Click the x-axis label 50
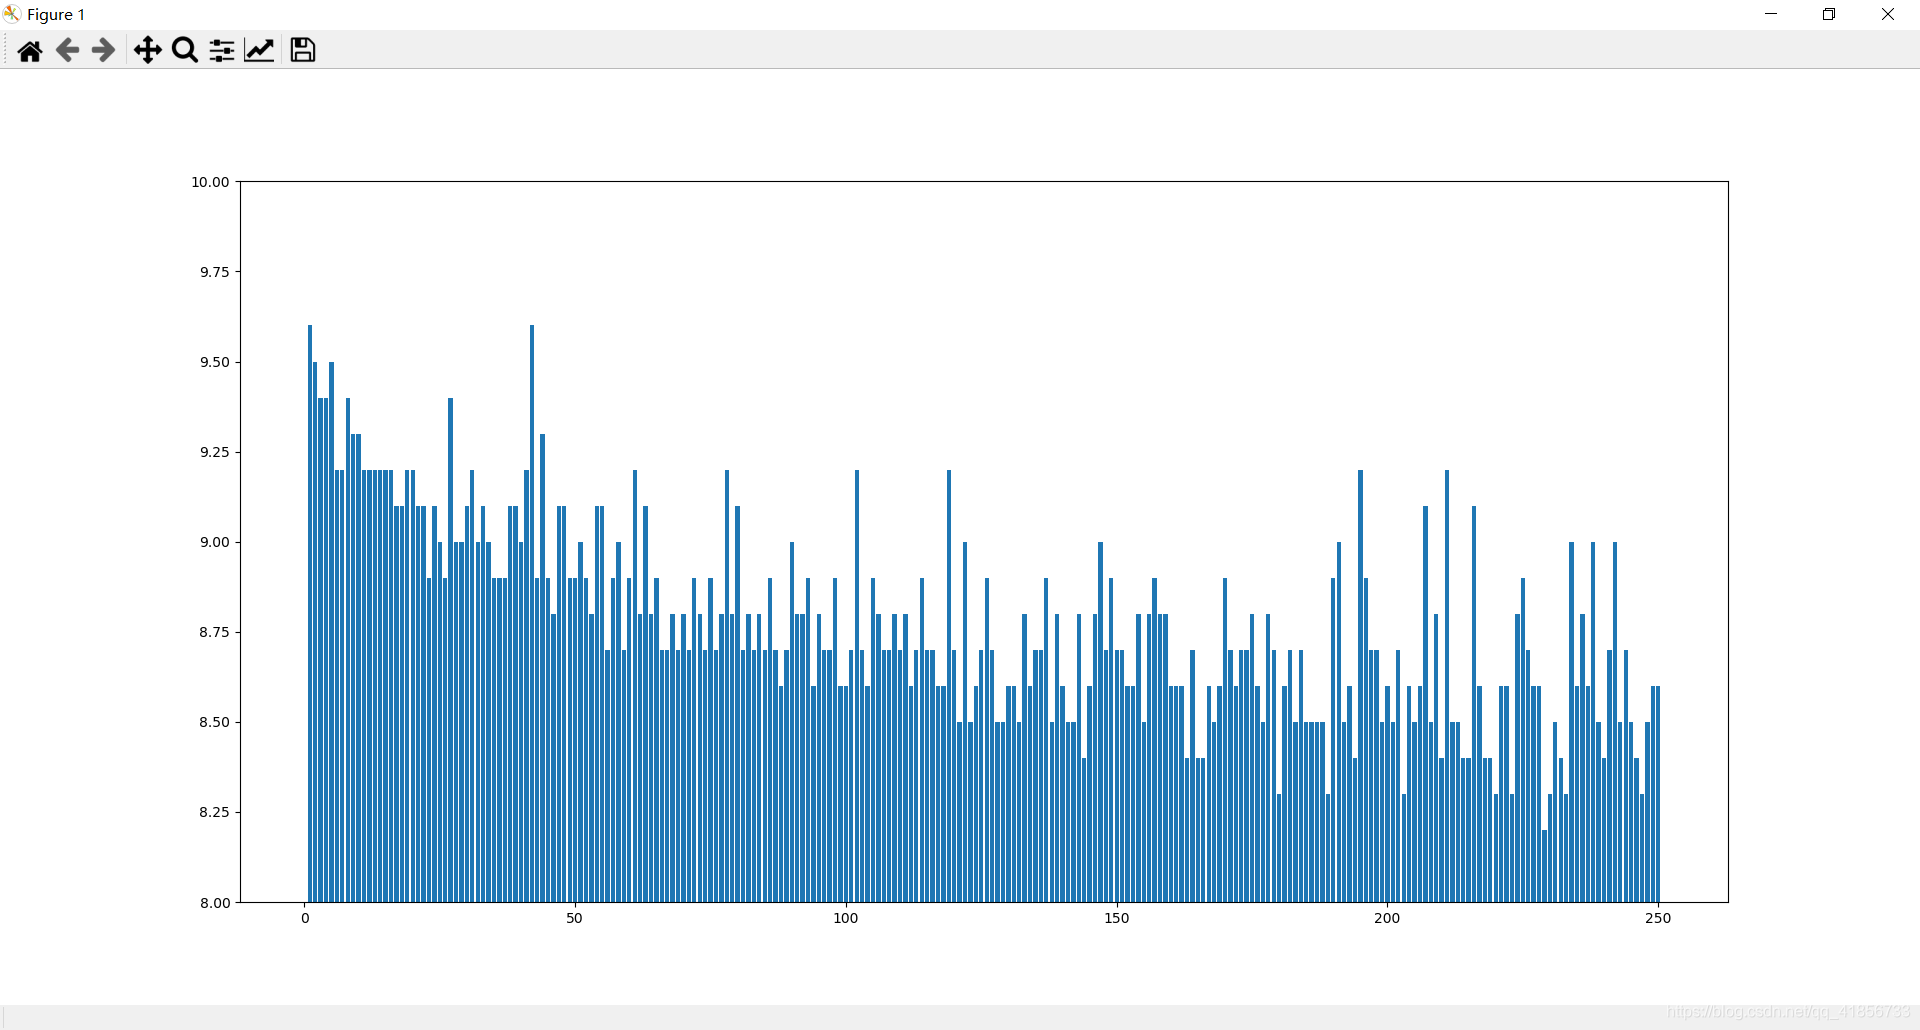 [x=574, y=918]
